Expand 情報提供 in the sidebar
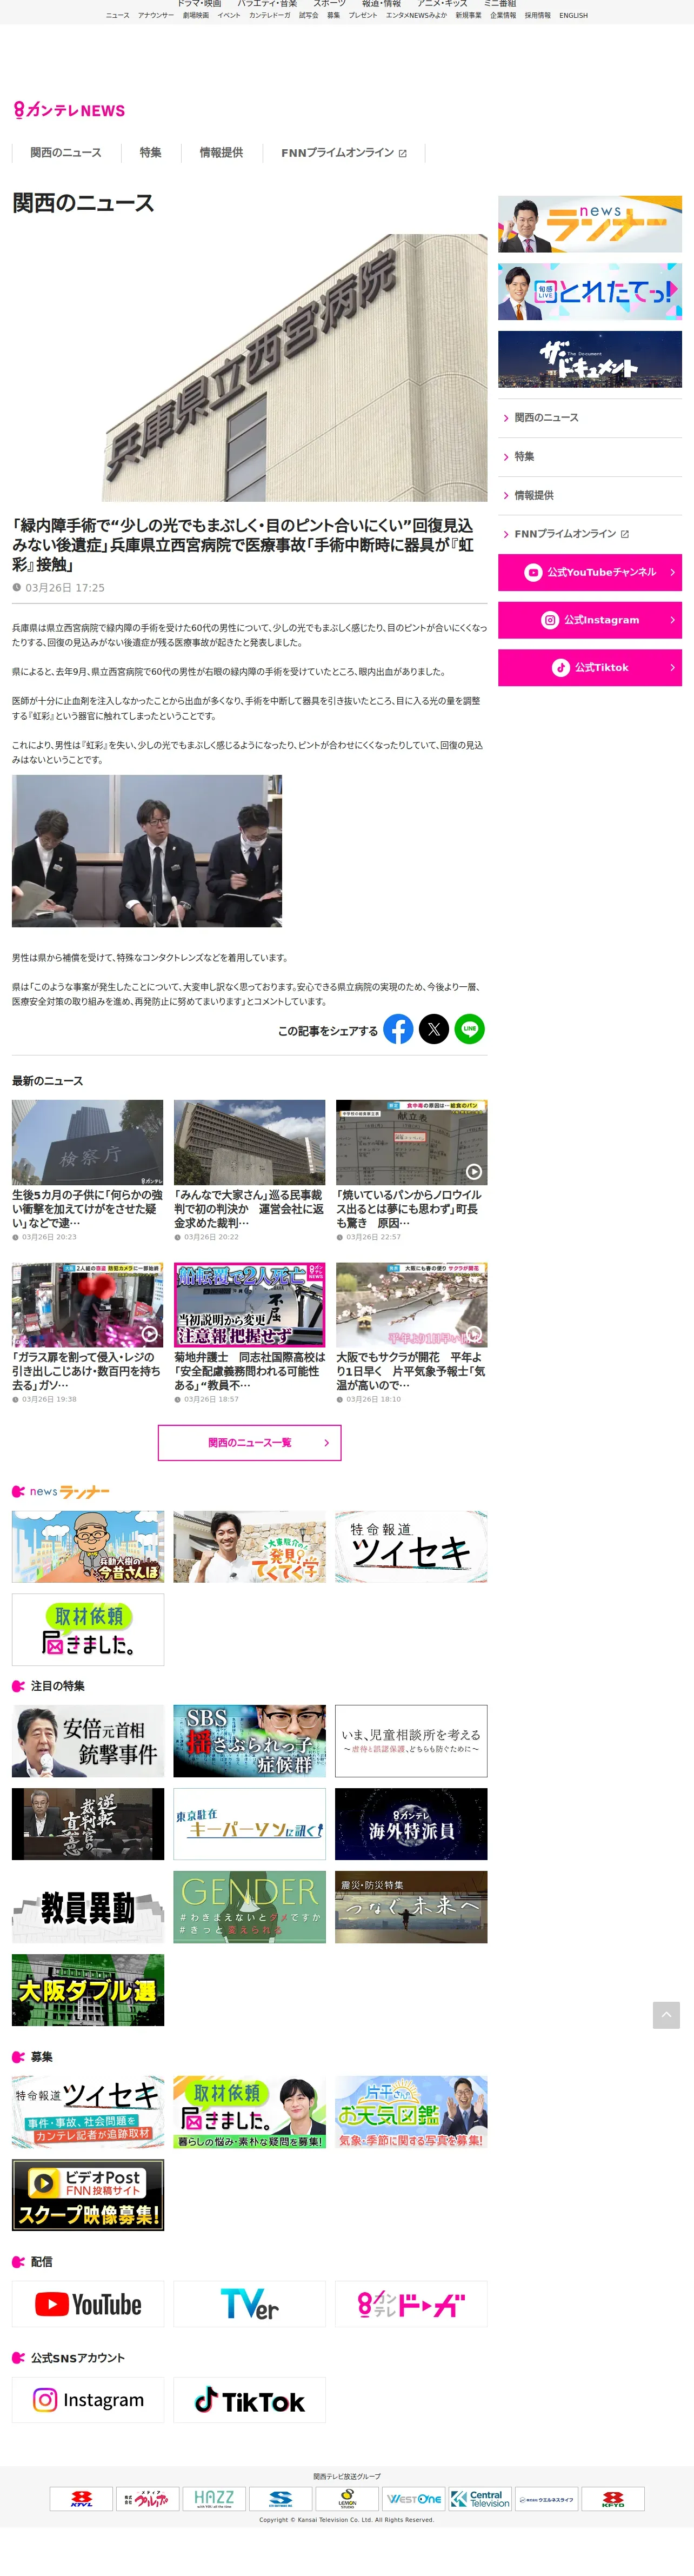694x2576 pixels. click(590, 496)
